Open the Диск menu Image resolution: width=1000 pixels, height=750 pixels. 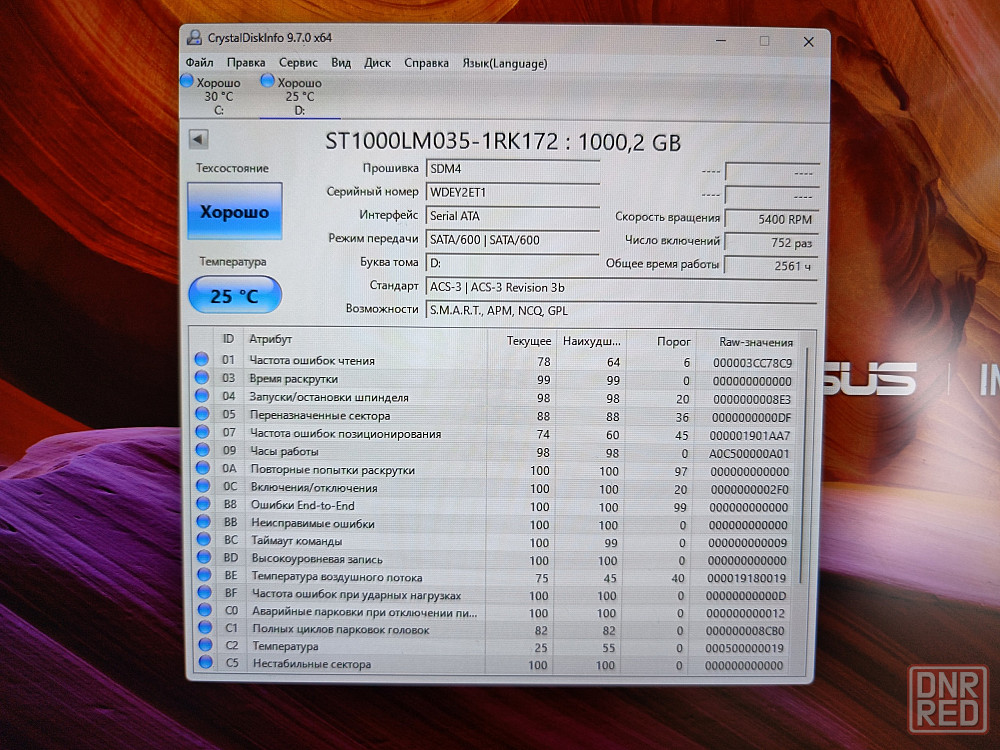point(377,63)
